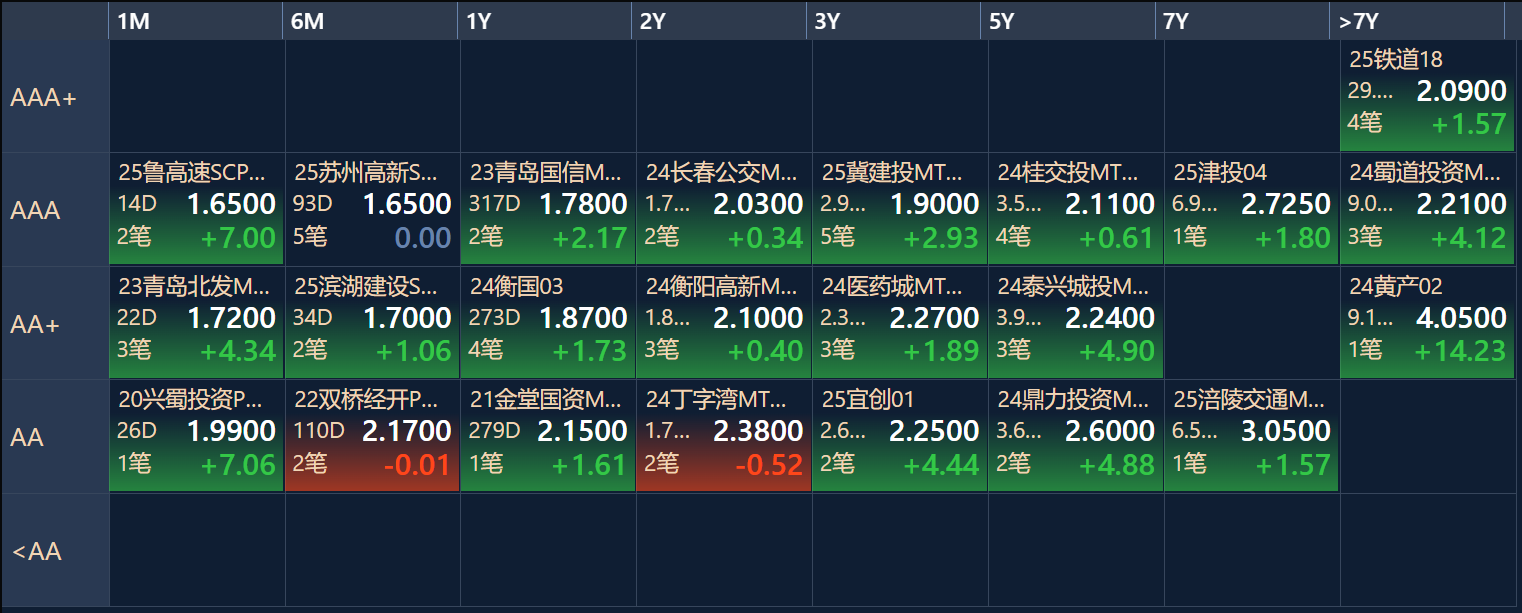Select the red 22双桥经开P bond tile
Viewport: 1522px width, 613px height.
372,436
